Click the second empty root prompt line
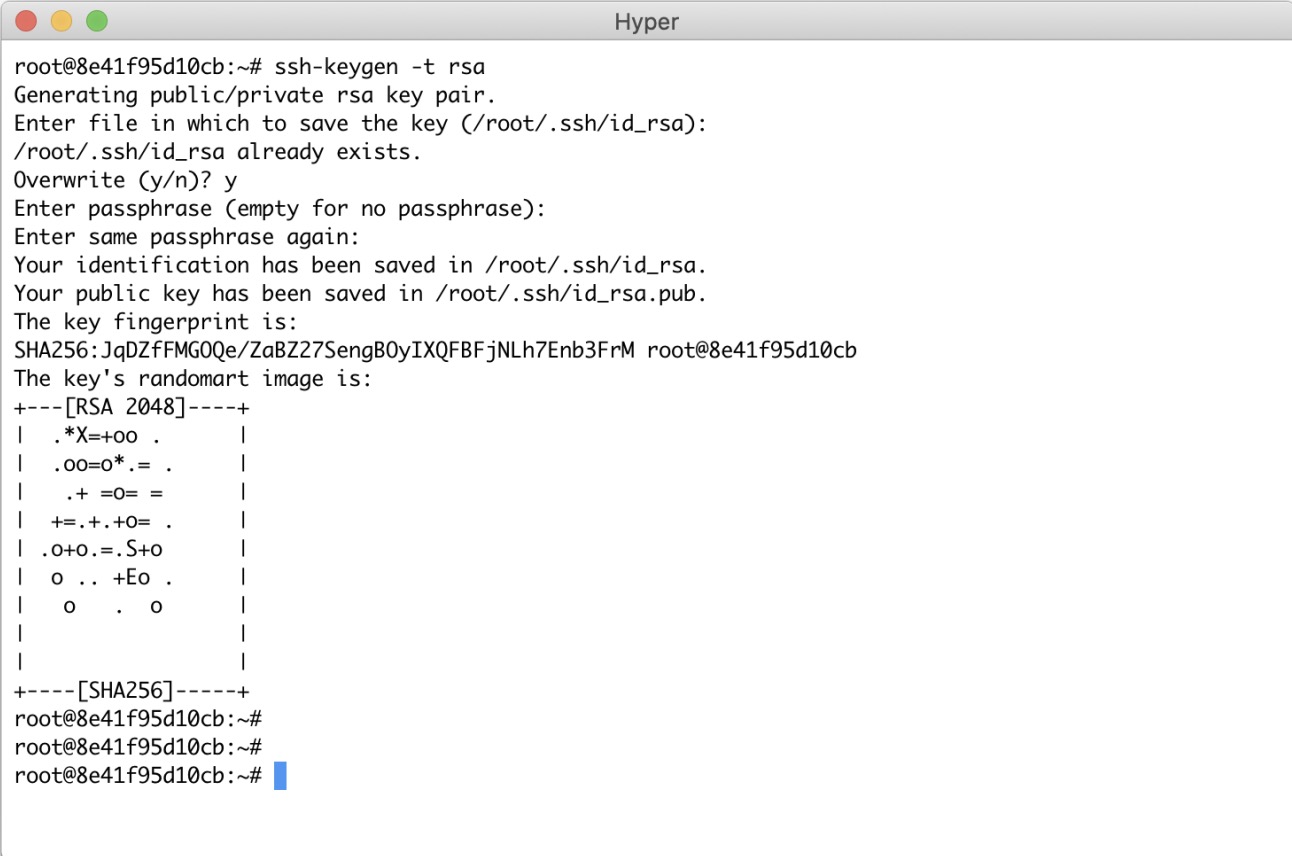This screenshot has width=1292, height=856. coord(138,747)
